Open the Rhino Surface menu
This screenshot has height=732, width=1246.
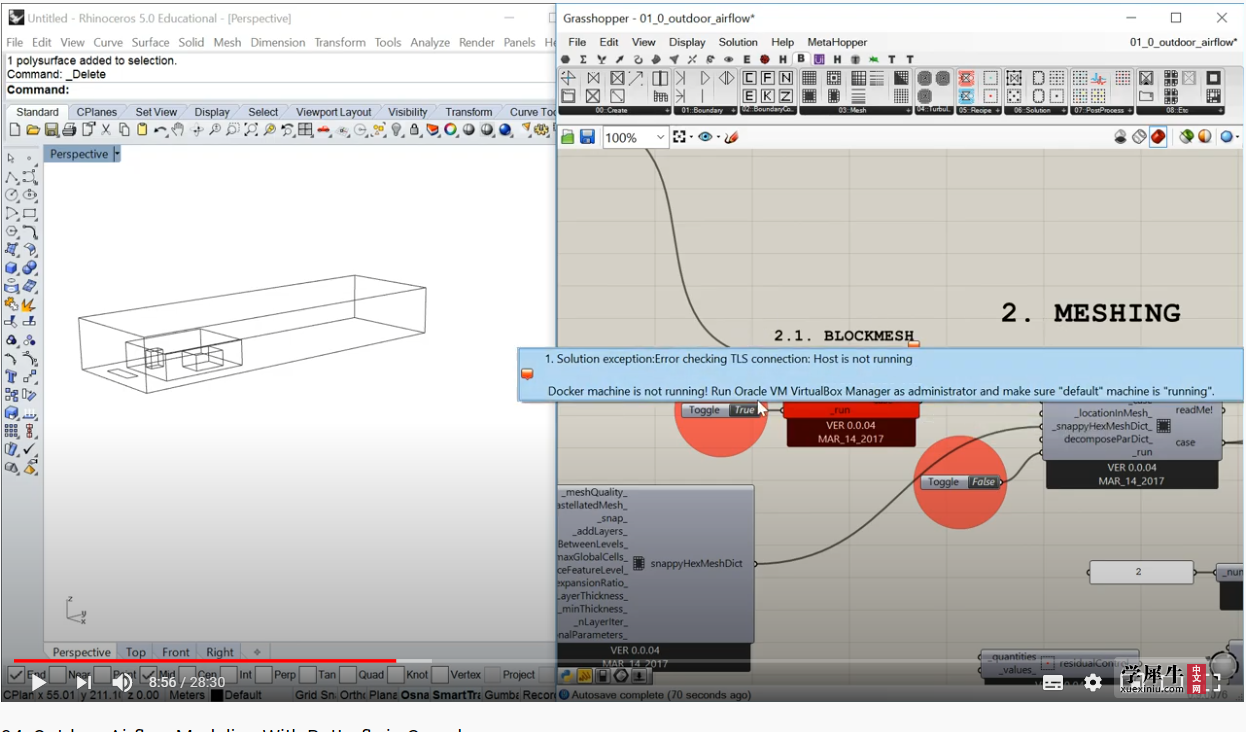pyautogui.click(x=150, y=42)
